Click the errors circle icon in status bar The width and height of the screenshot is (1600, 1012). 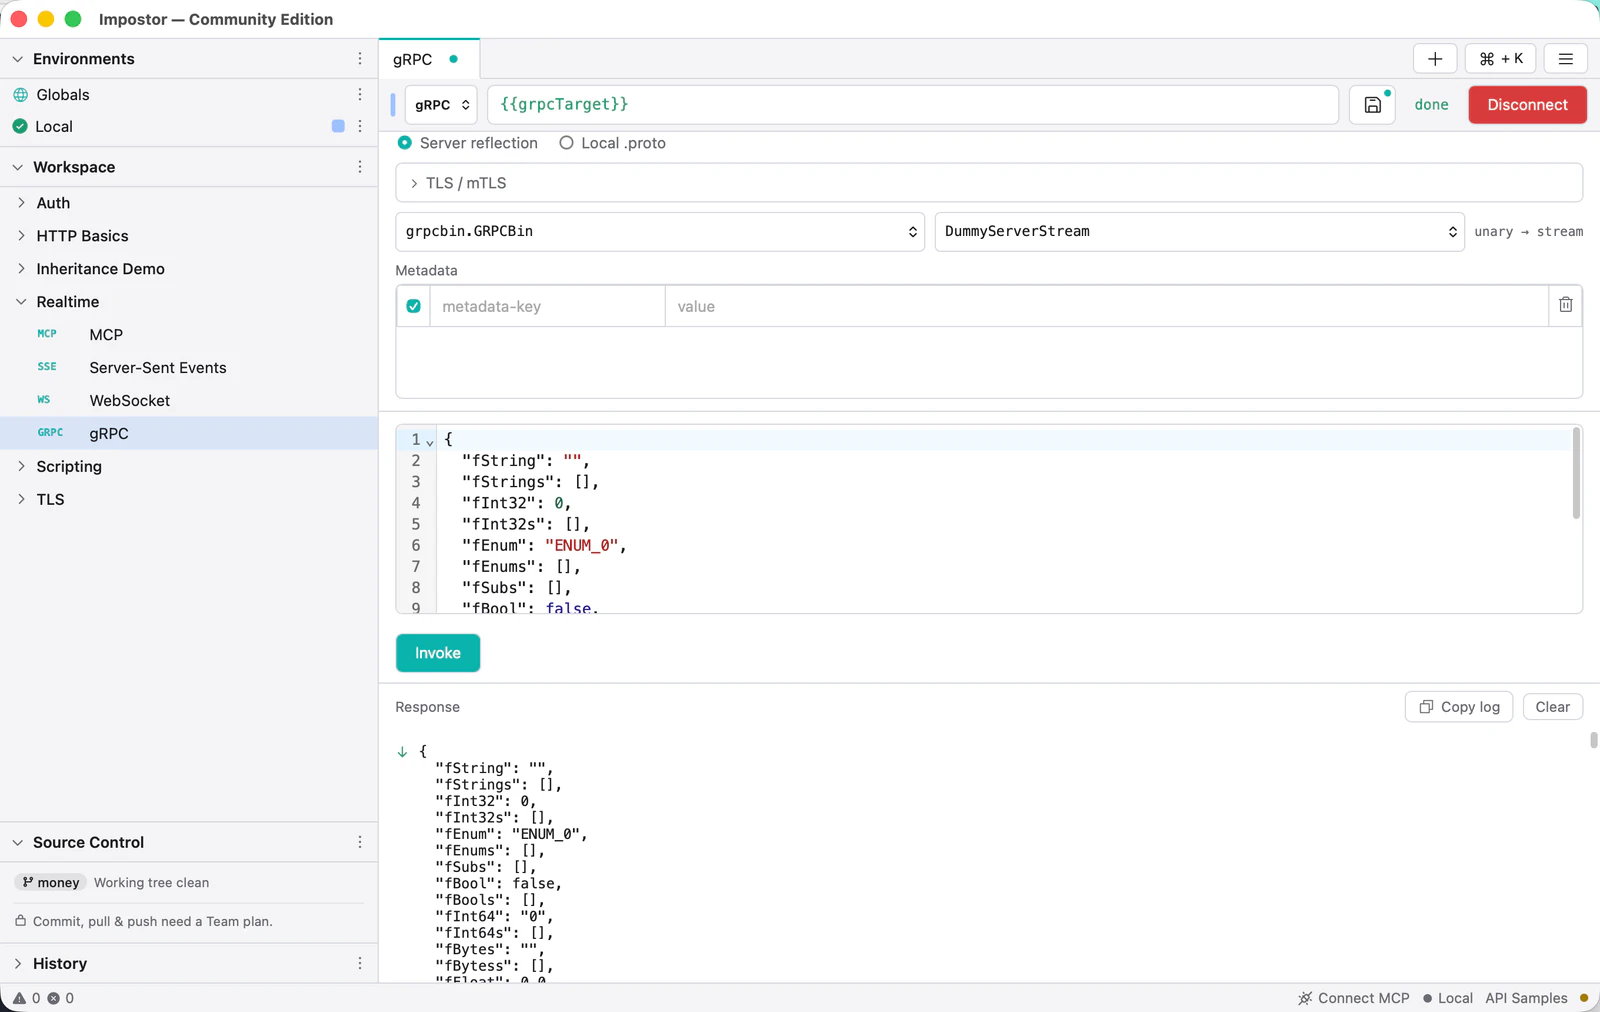[x=54, y=998]
